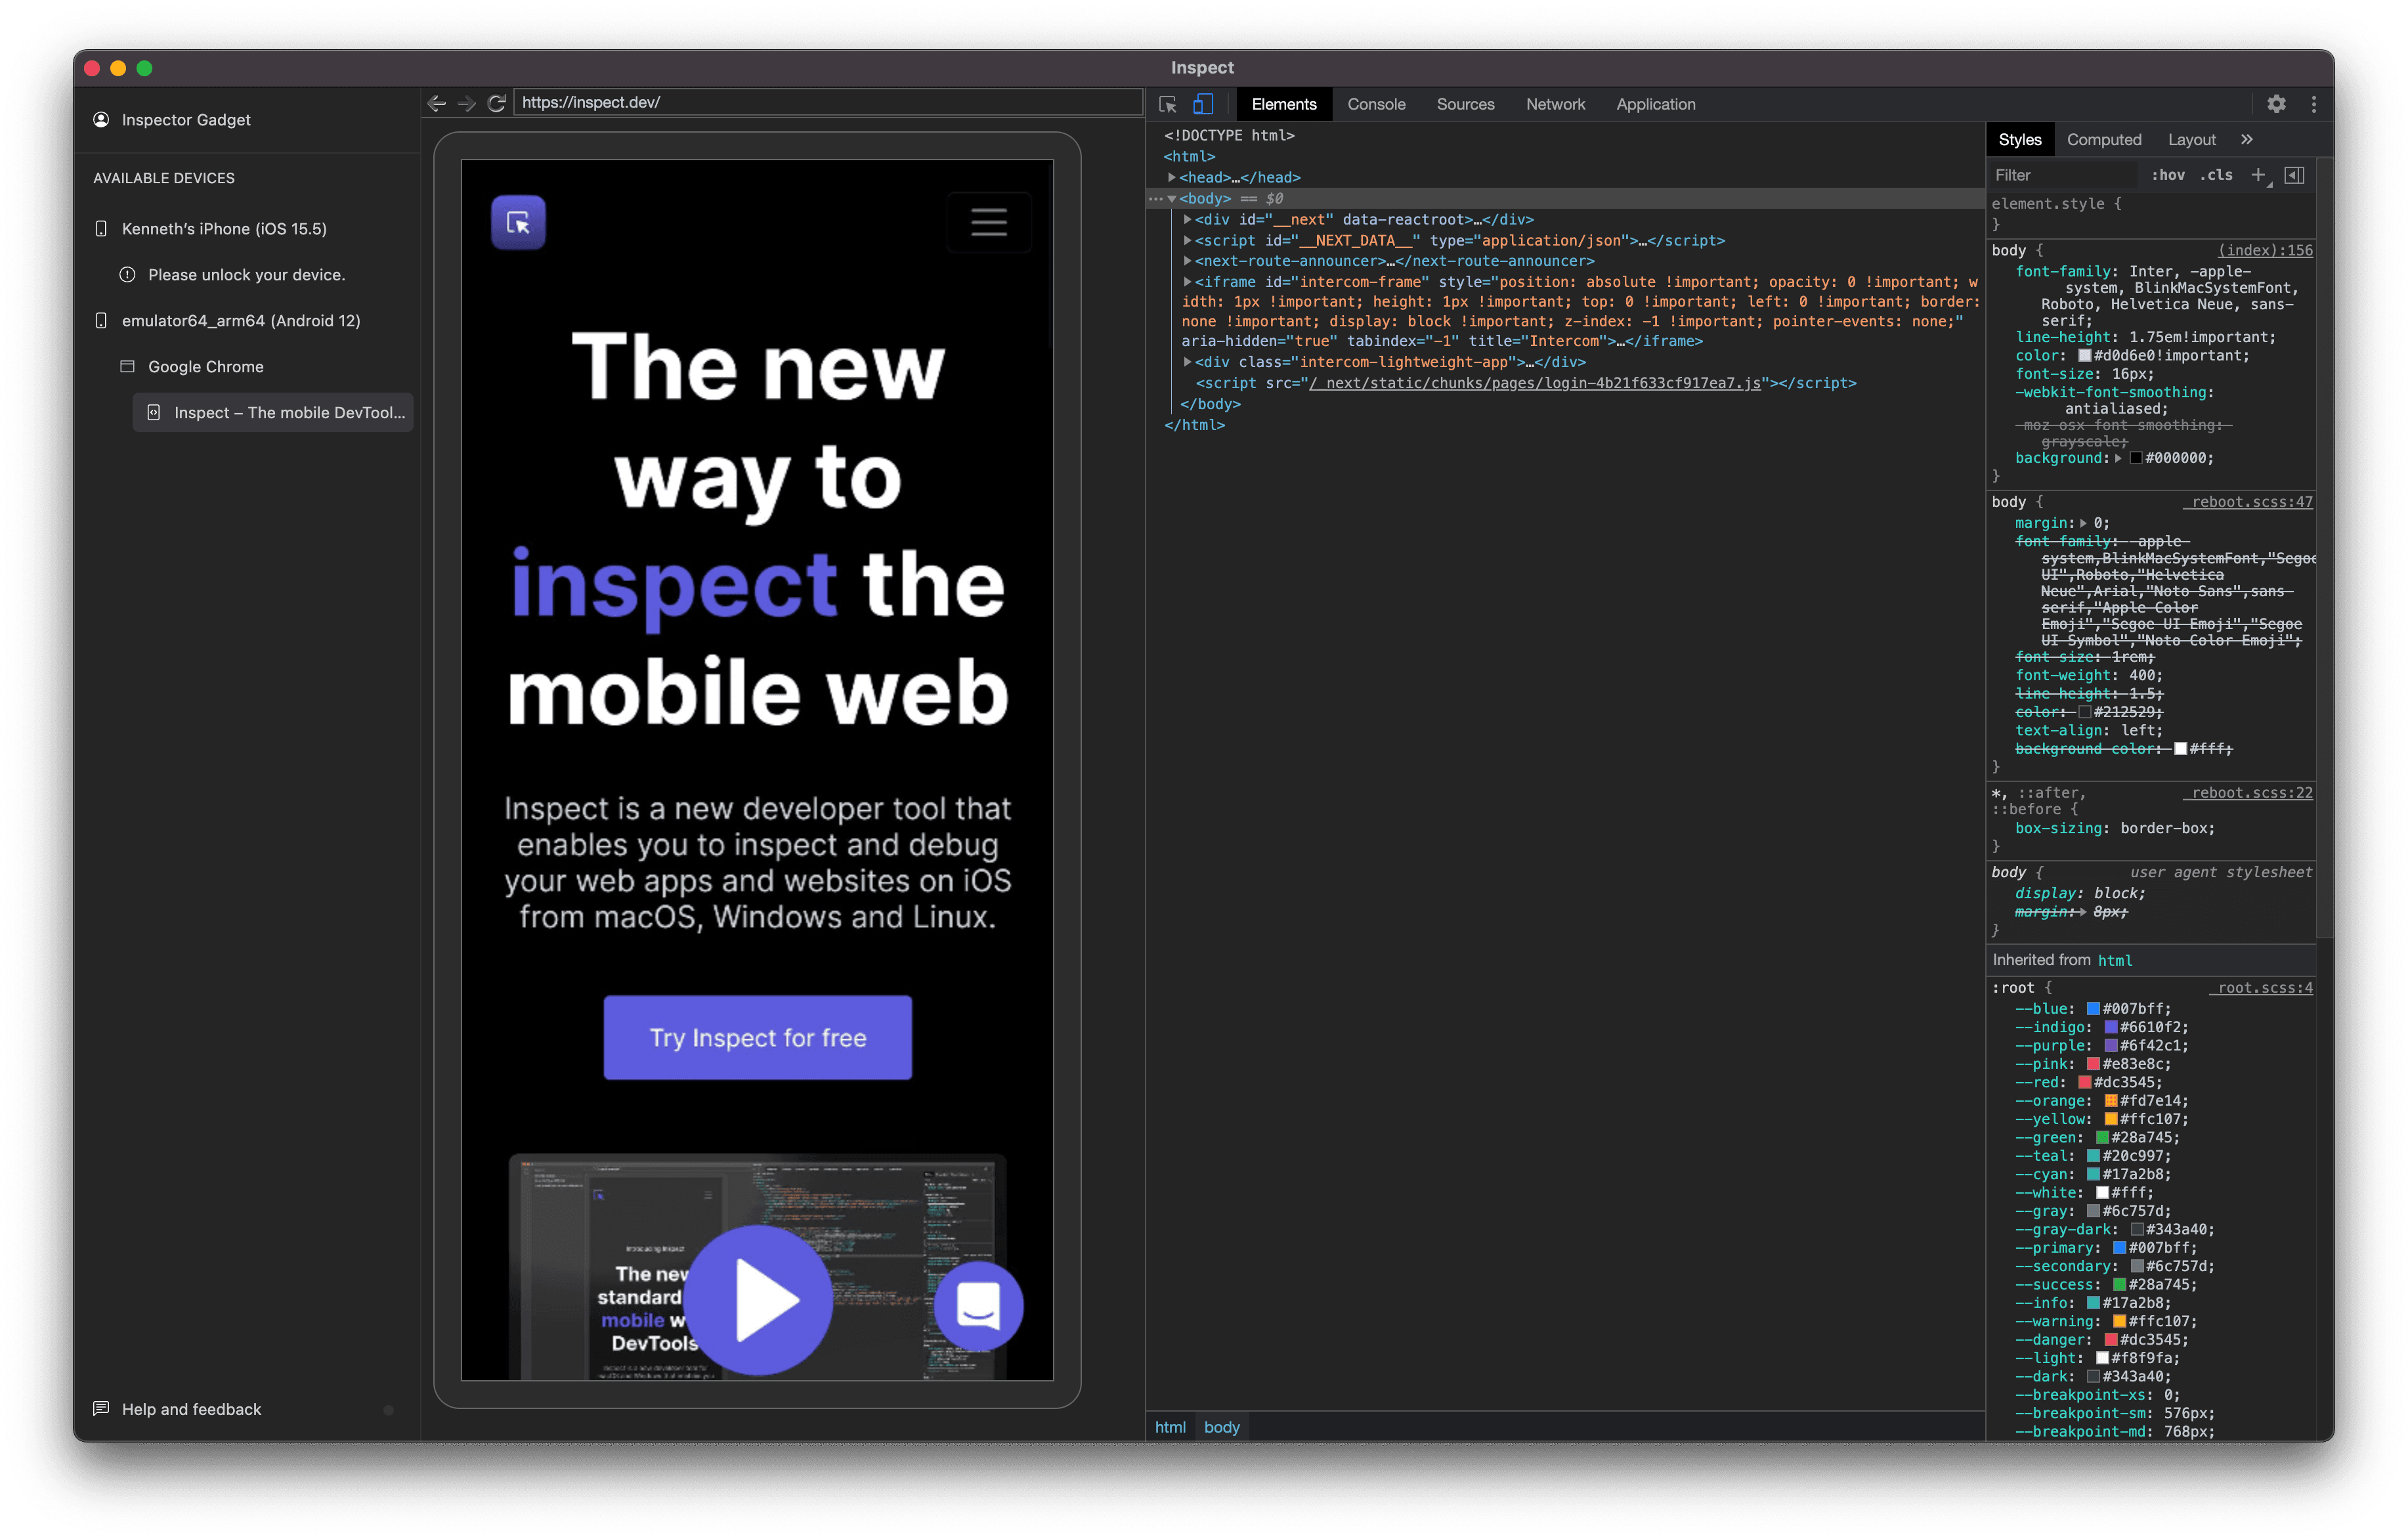Screen dimensions: 2408x1539
Task: Toggle the computed styles side panel
Action: (x=2295, y=175)
